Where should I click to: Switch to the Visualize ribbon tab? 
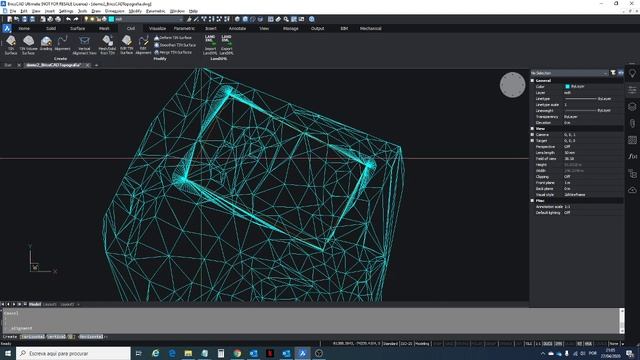pos(157,29)
